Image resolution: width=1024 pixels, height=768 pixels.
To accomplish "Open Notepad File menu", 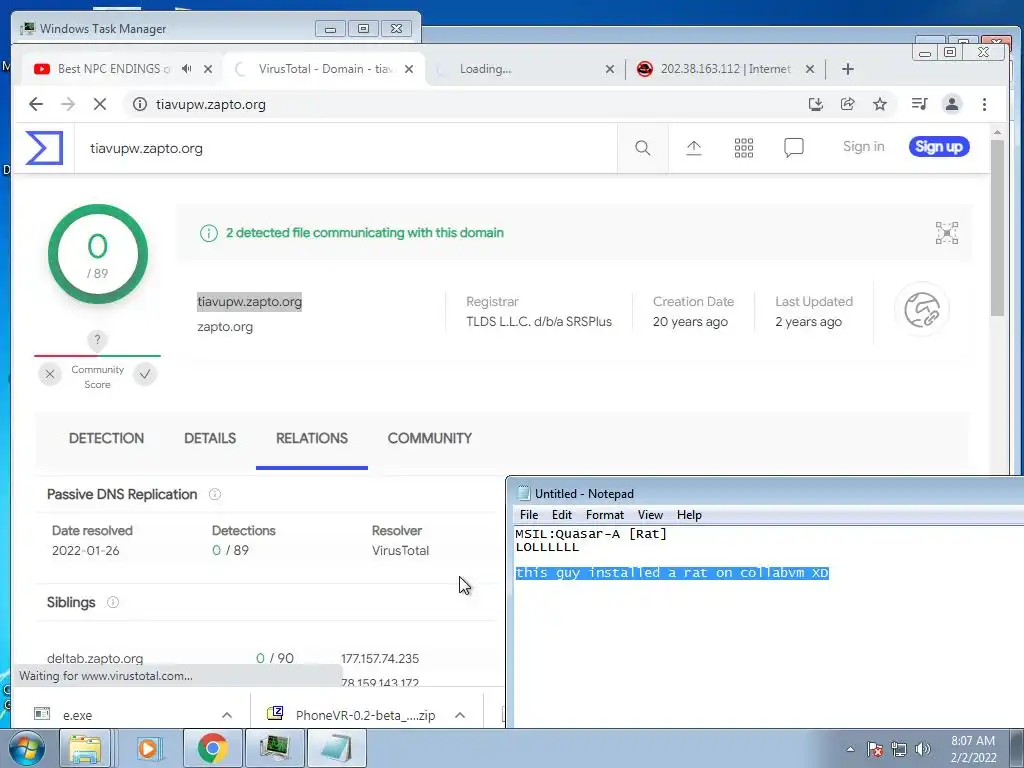I will pyautogui.click(x=529, y=515).
